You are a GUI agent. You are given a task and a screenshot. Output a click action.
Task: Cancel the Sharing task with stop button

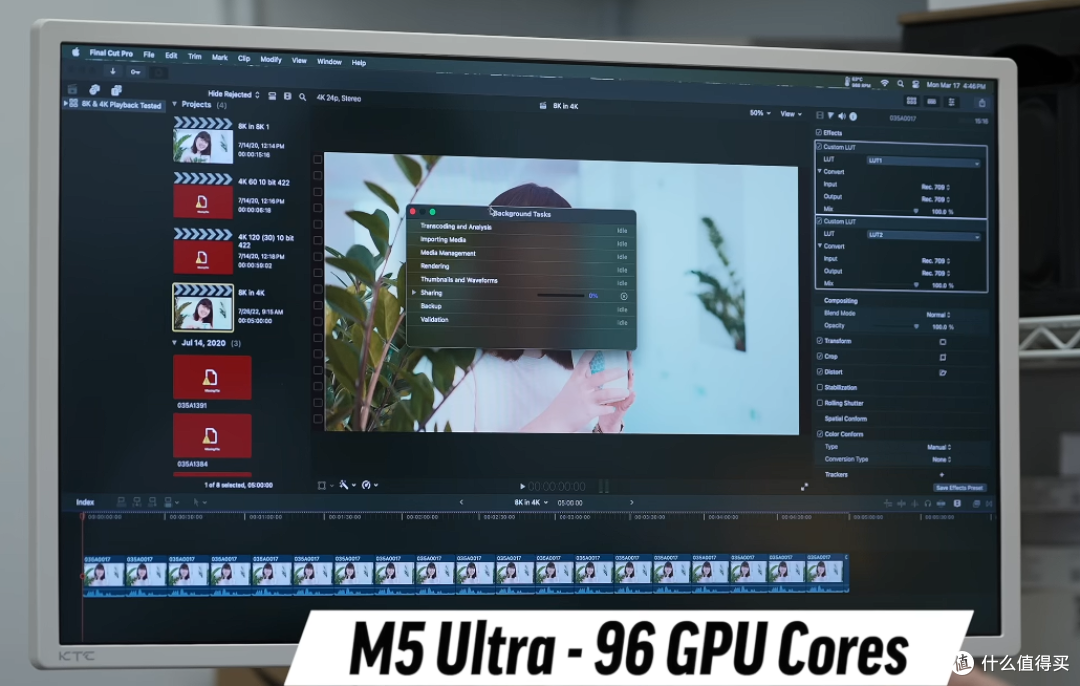coord(623,296)
